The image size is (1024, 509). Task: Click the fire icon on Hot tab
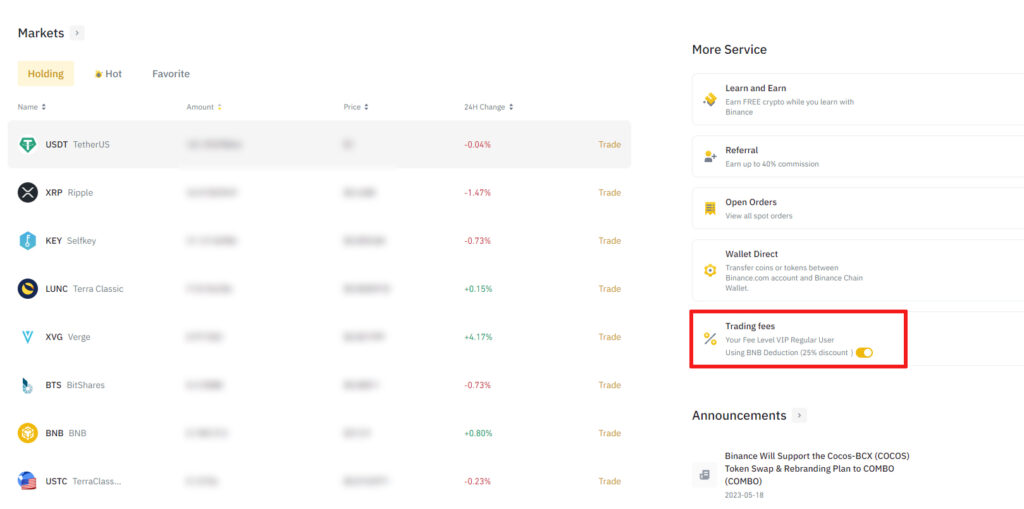tap(99, 74)
